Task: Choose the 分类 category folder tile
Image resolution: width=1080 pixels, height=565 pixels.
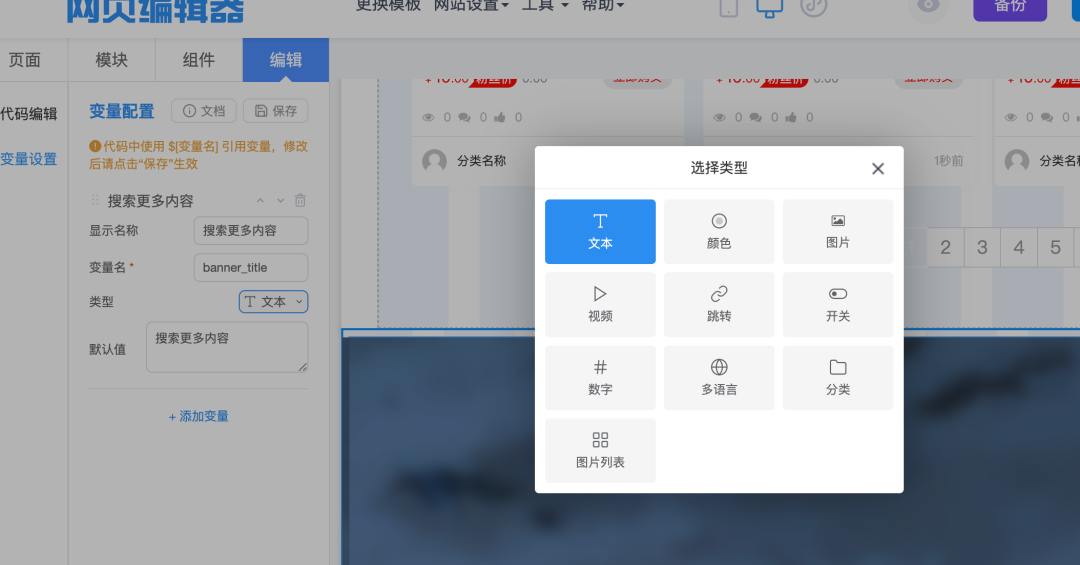Action: [838, 378]
